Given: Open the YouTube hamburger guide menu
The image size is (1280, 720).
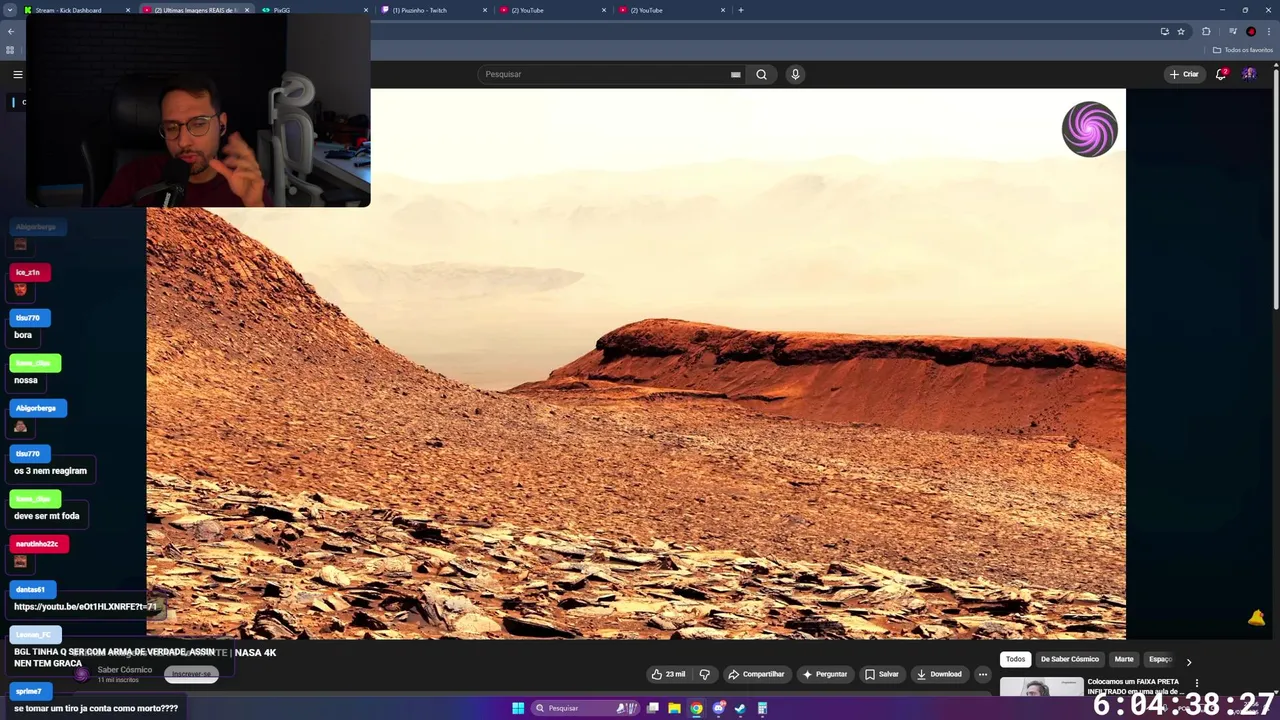Looking at the screenshot, I should pyautogui.click(x=17, y=74).
